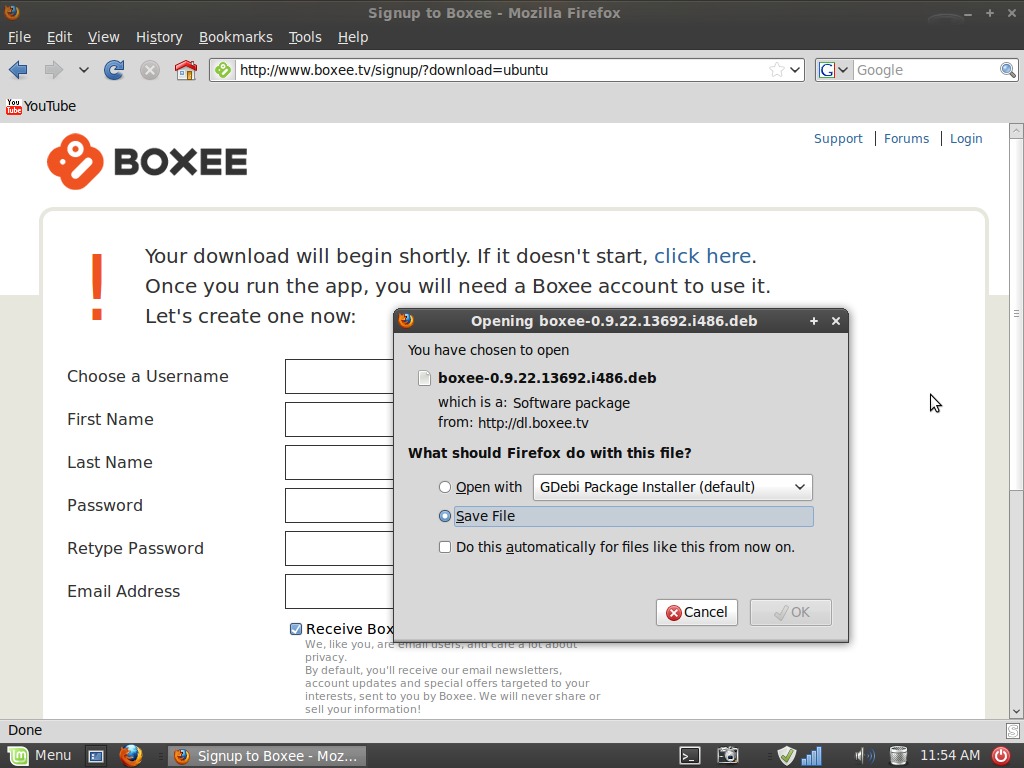The width and height of the screenshot is (1024, 768).
Task: Click the page scrollbar down arrow
Action: (1016, 711)
